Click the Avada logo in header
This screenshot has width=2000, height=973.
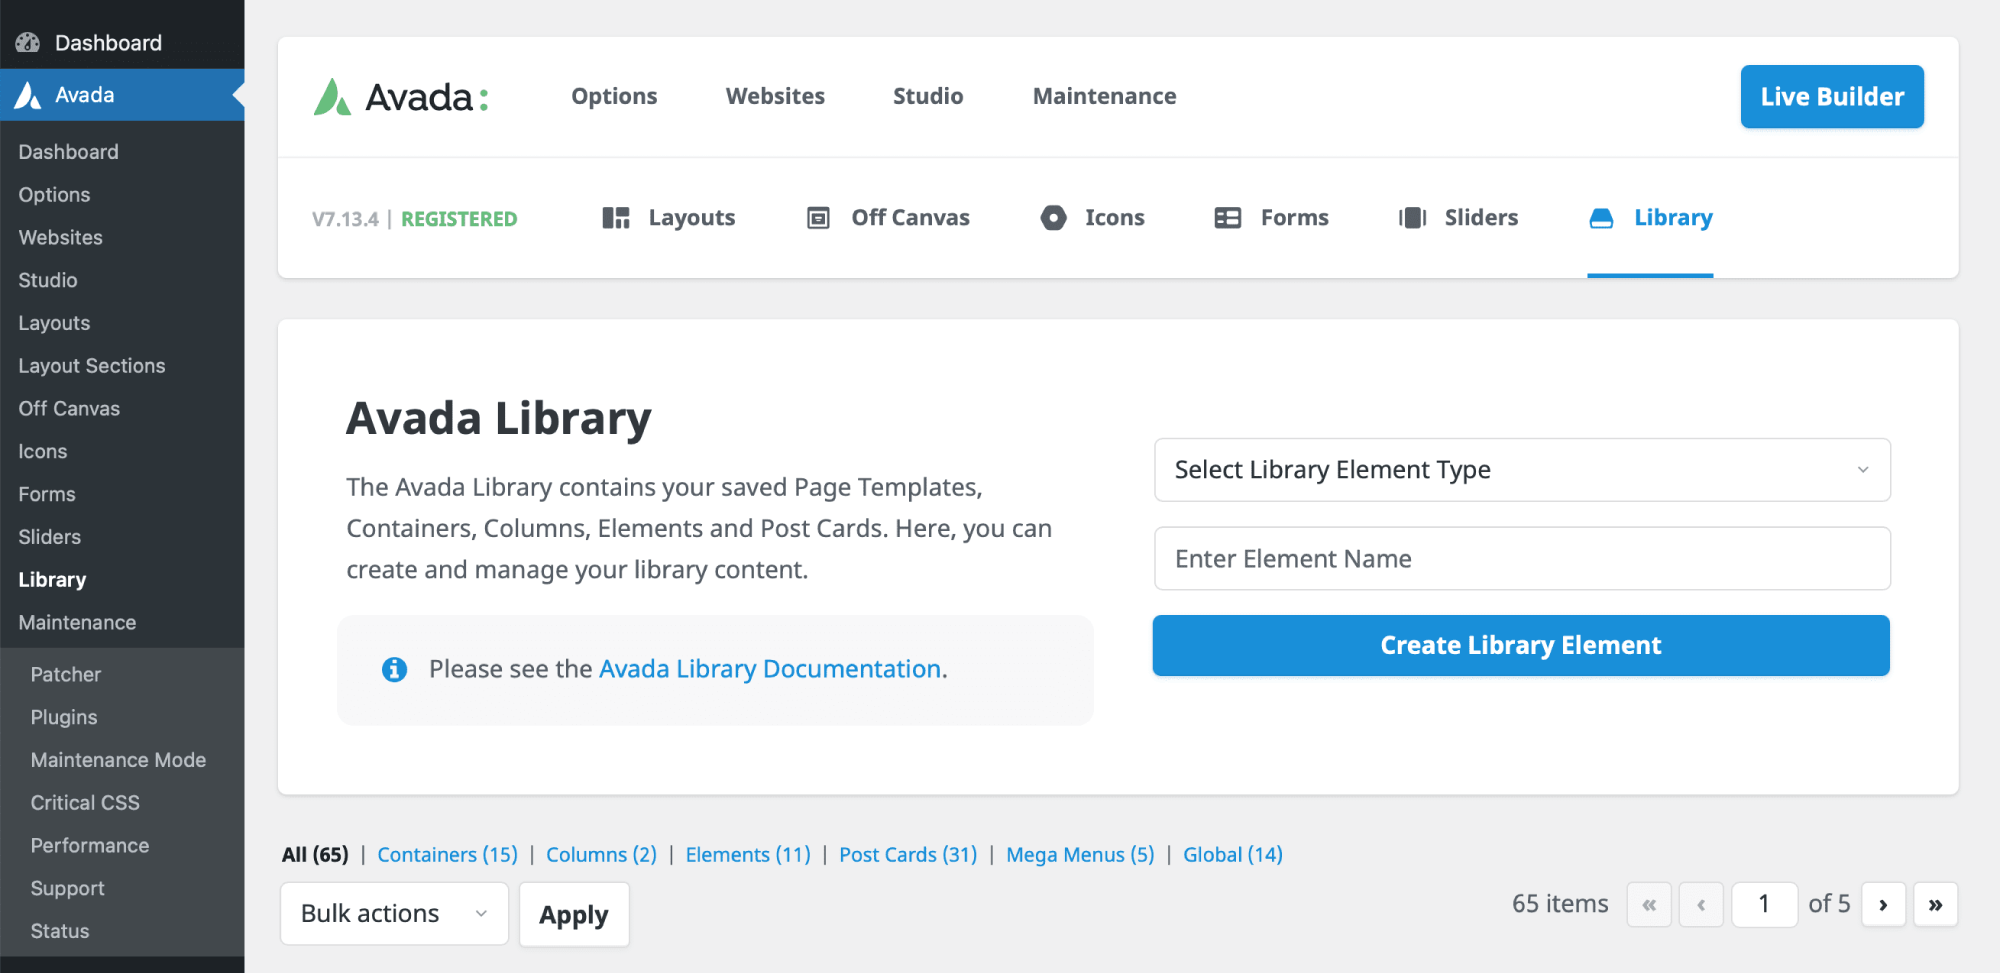coord(401,97)
